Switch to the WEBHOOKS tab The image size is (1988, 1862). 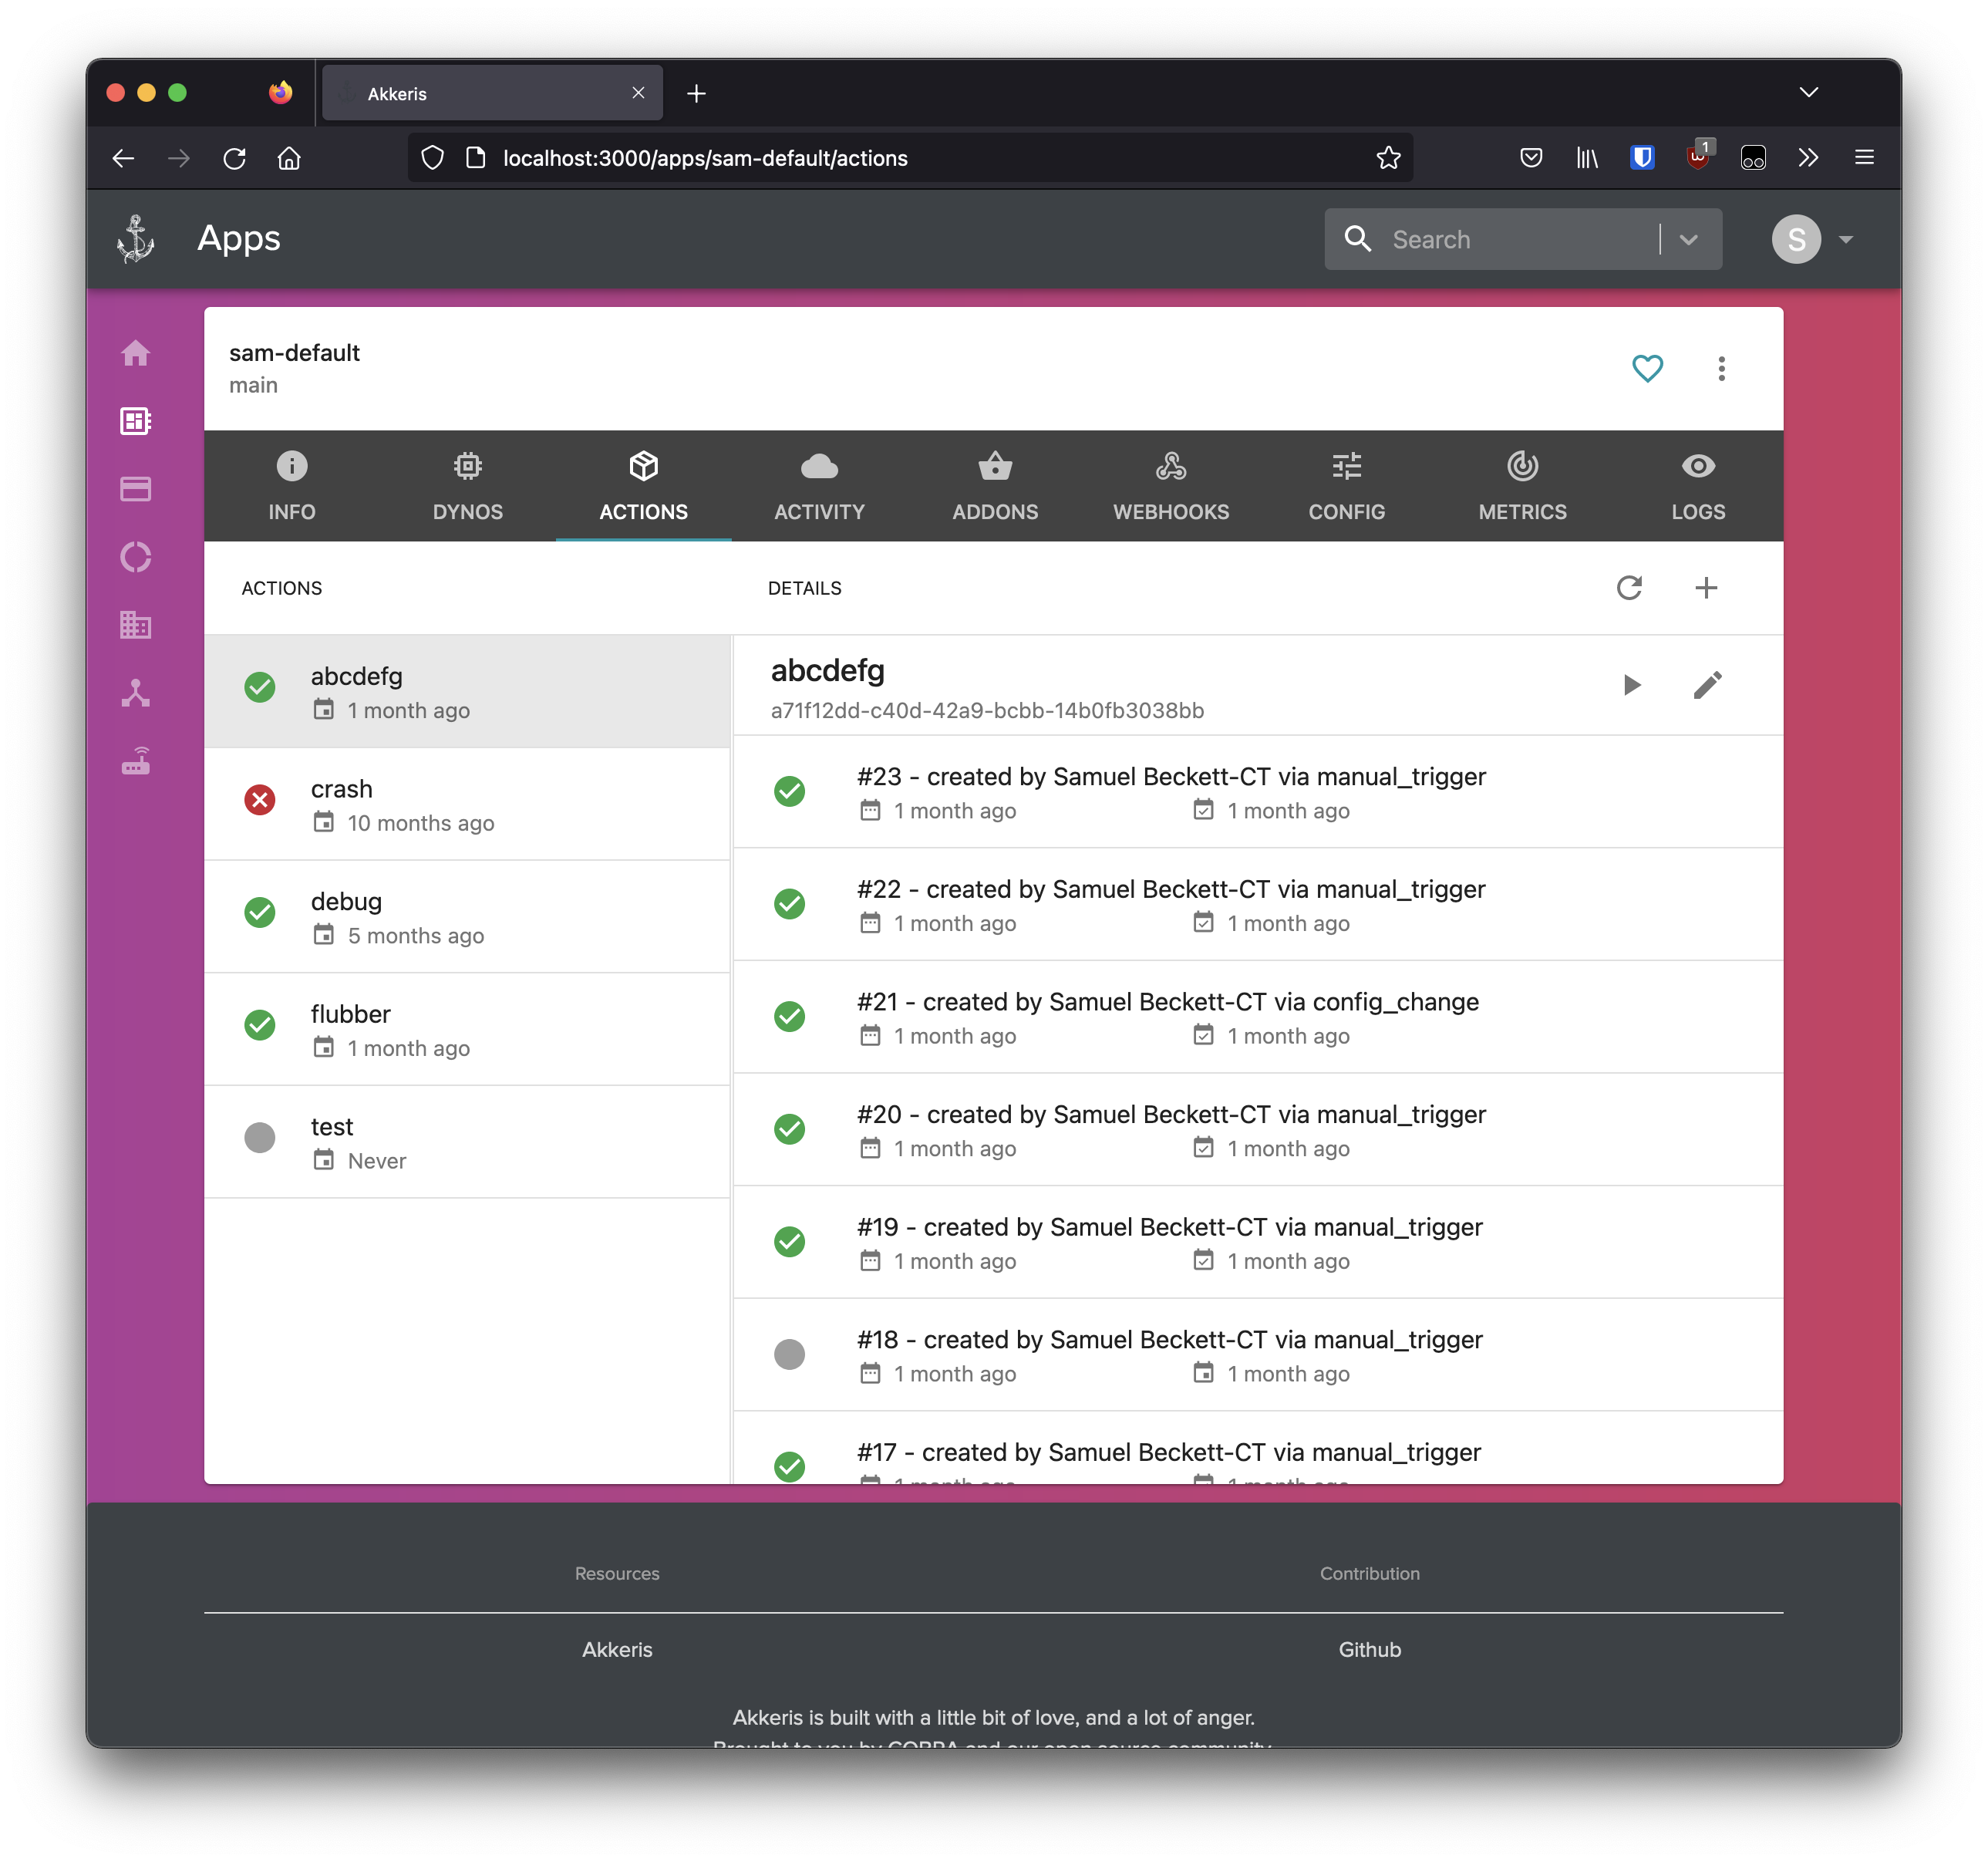tap(1171, 487)
